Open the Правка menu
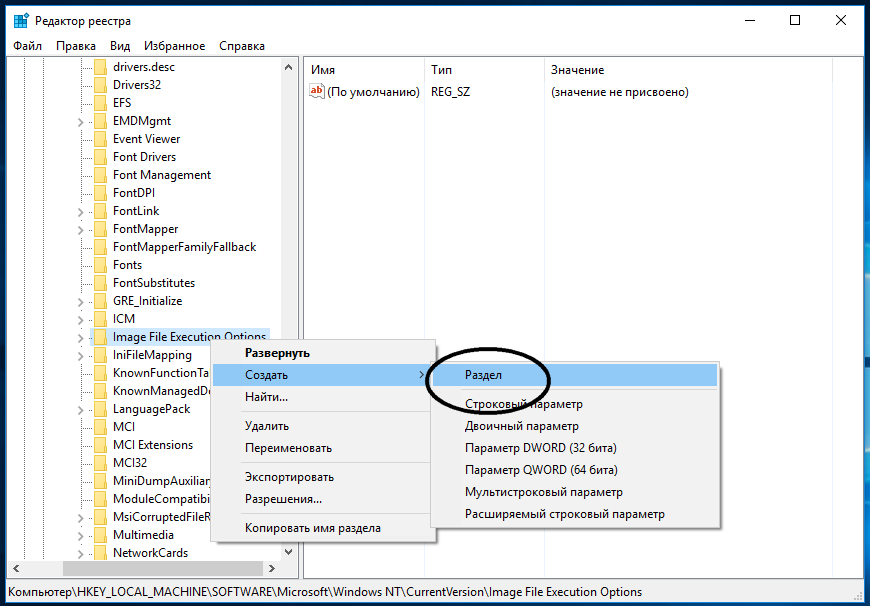 tap(76, 46)
